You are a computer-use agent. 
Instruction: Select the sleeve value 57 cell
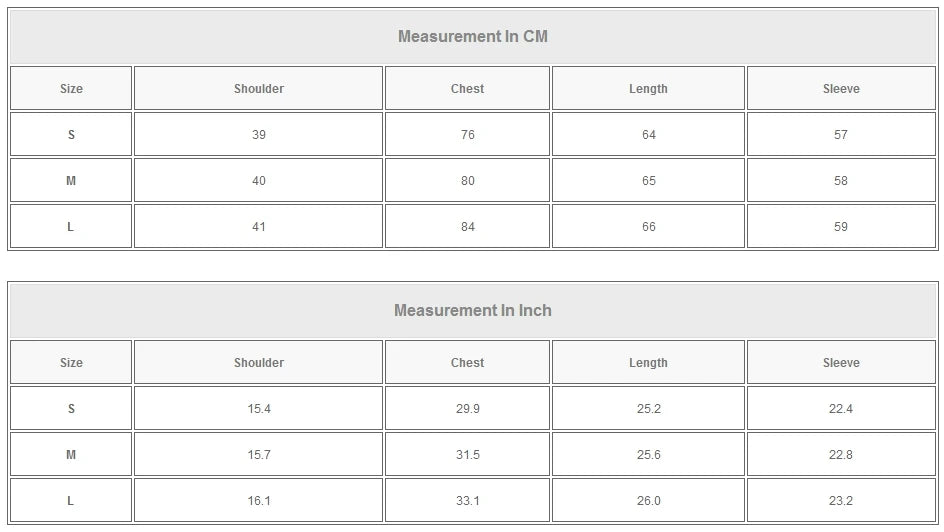point(841,135)
